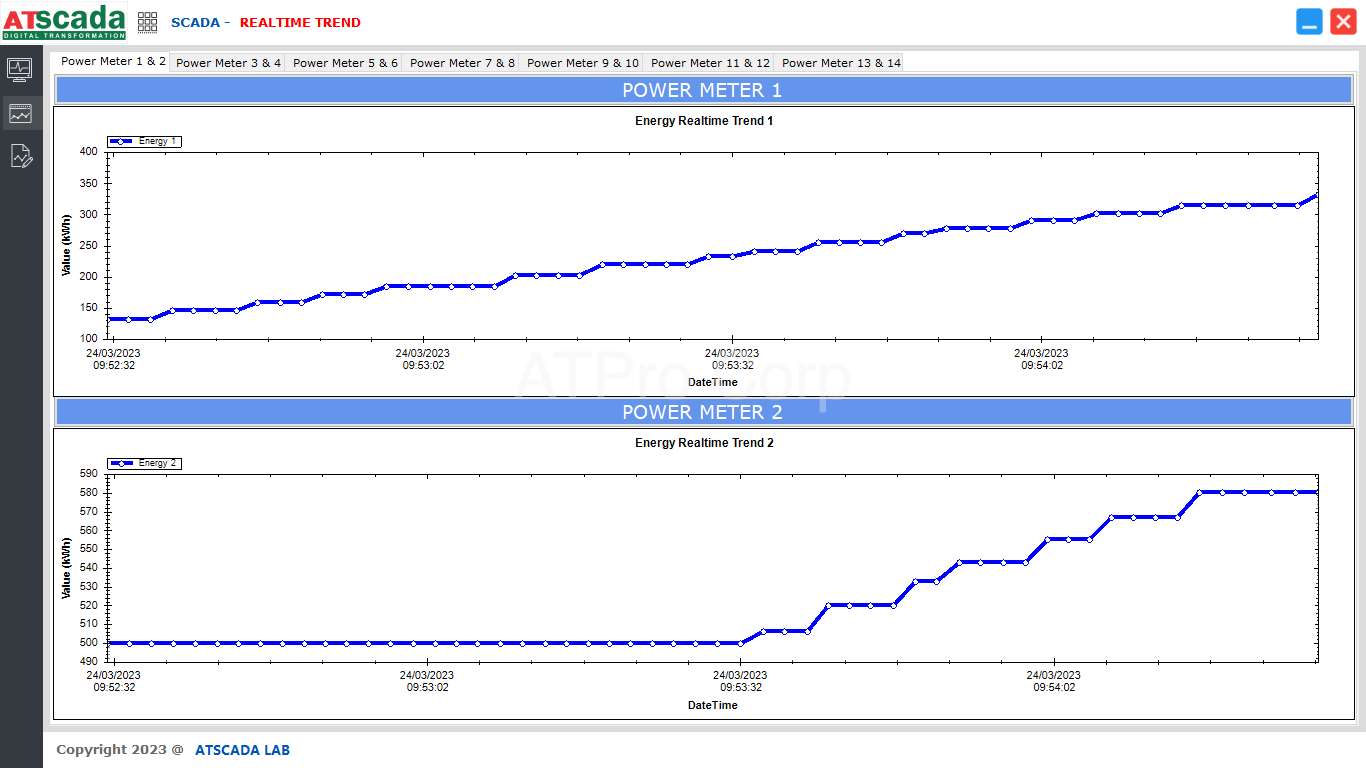
Task: Minimize the SCADA window
Action: (1309, 22)
